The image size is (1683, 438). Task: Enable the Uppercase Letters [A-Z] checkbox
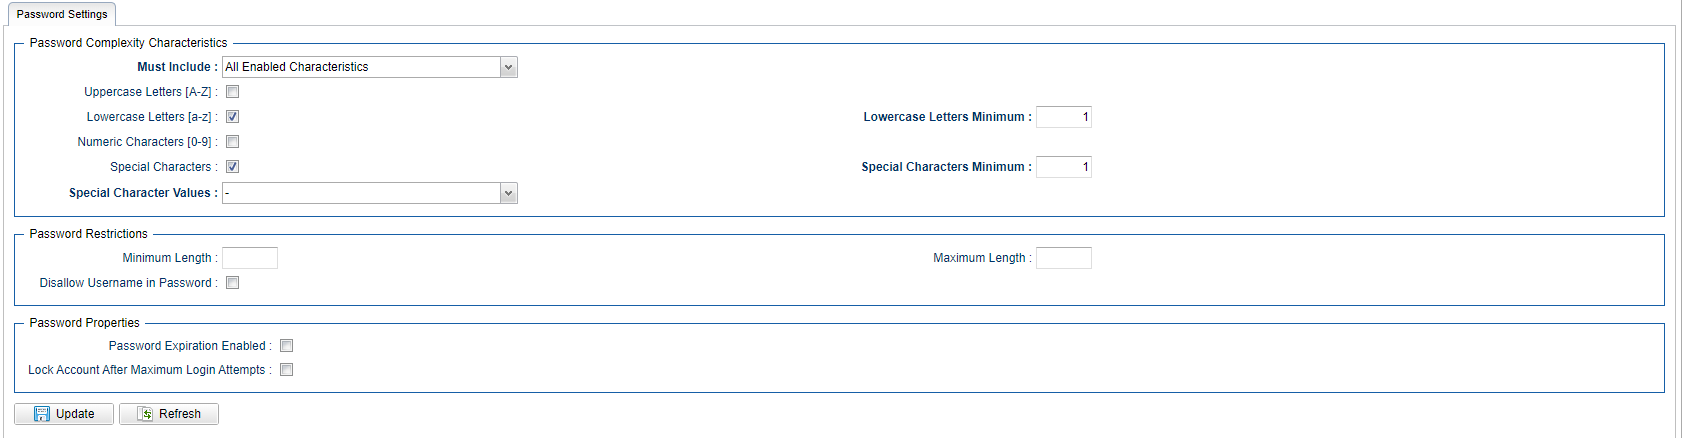(232, 92)
